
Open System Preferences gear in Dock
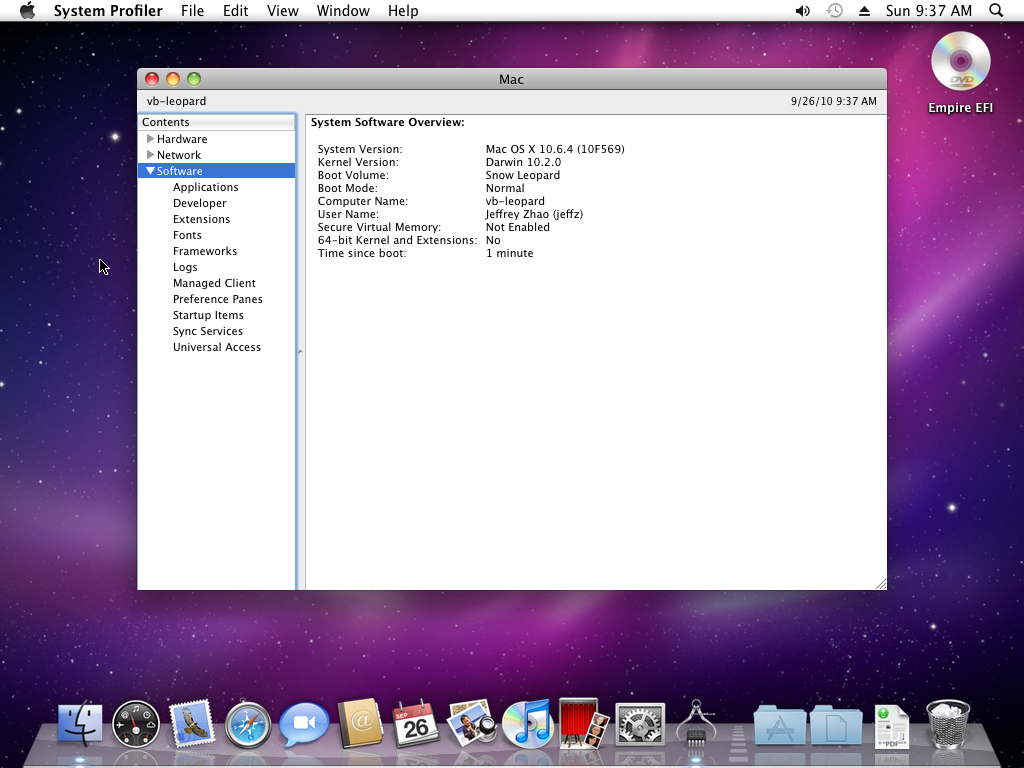pos(640,724)
